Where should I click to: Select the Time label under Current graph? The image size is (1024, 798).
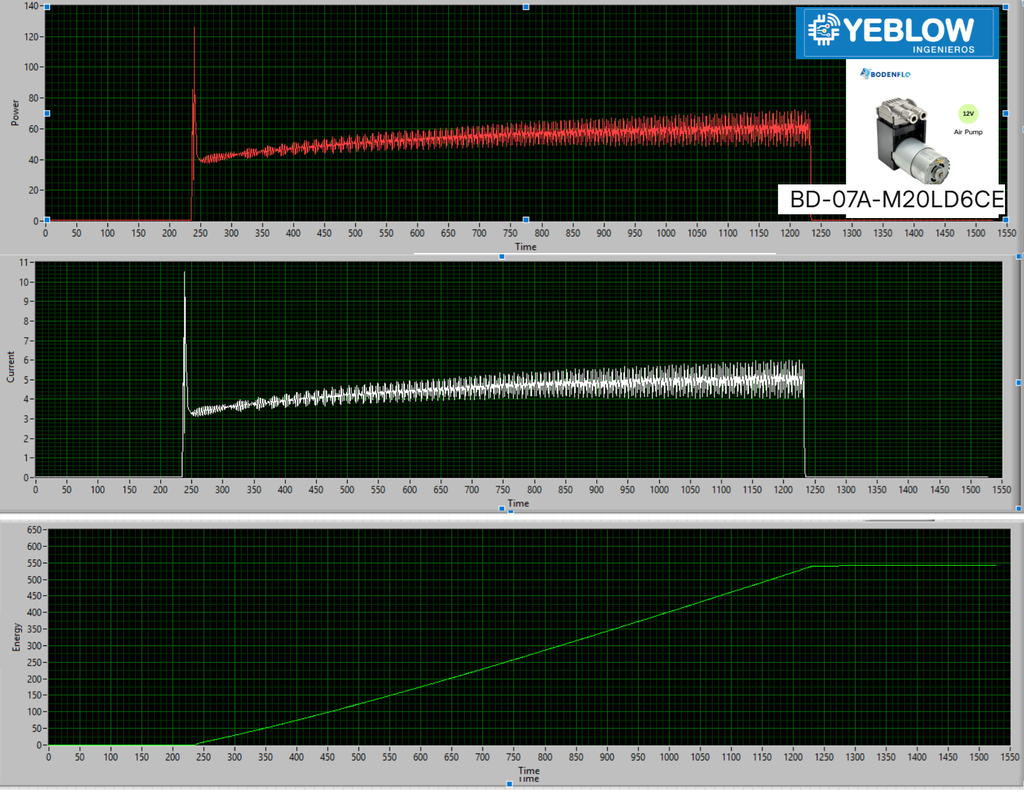point(519,503)
